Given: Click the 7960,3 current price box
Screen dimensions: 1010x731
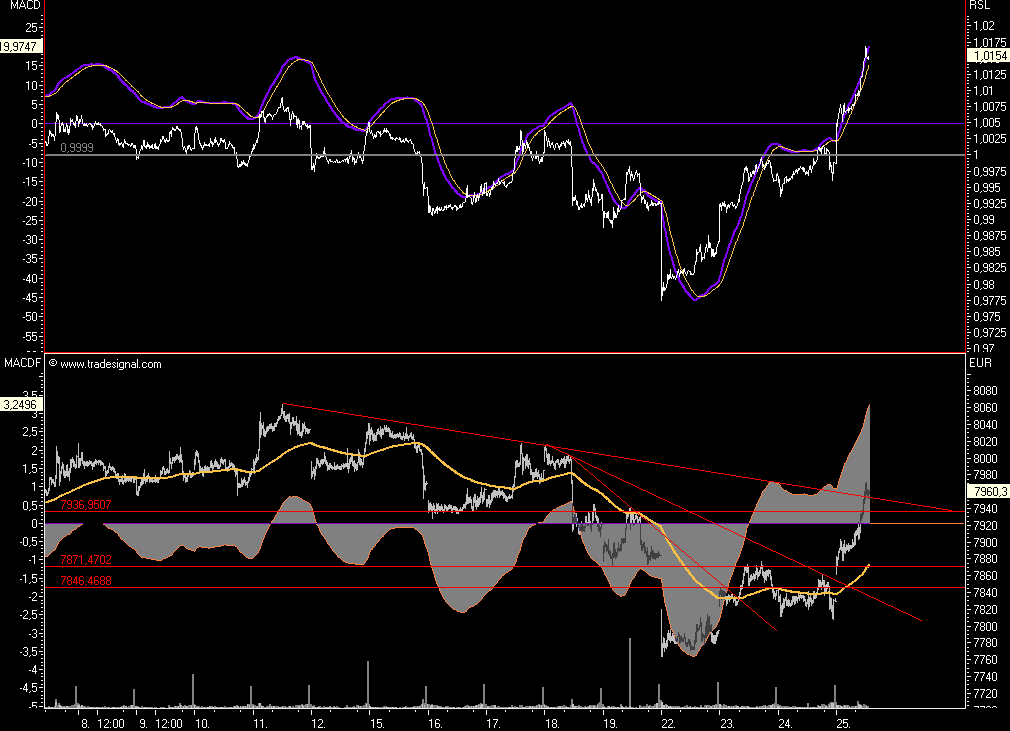Looking at the screenshot, I should [x=986, y=491].
